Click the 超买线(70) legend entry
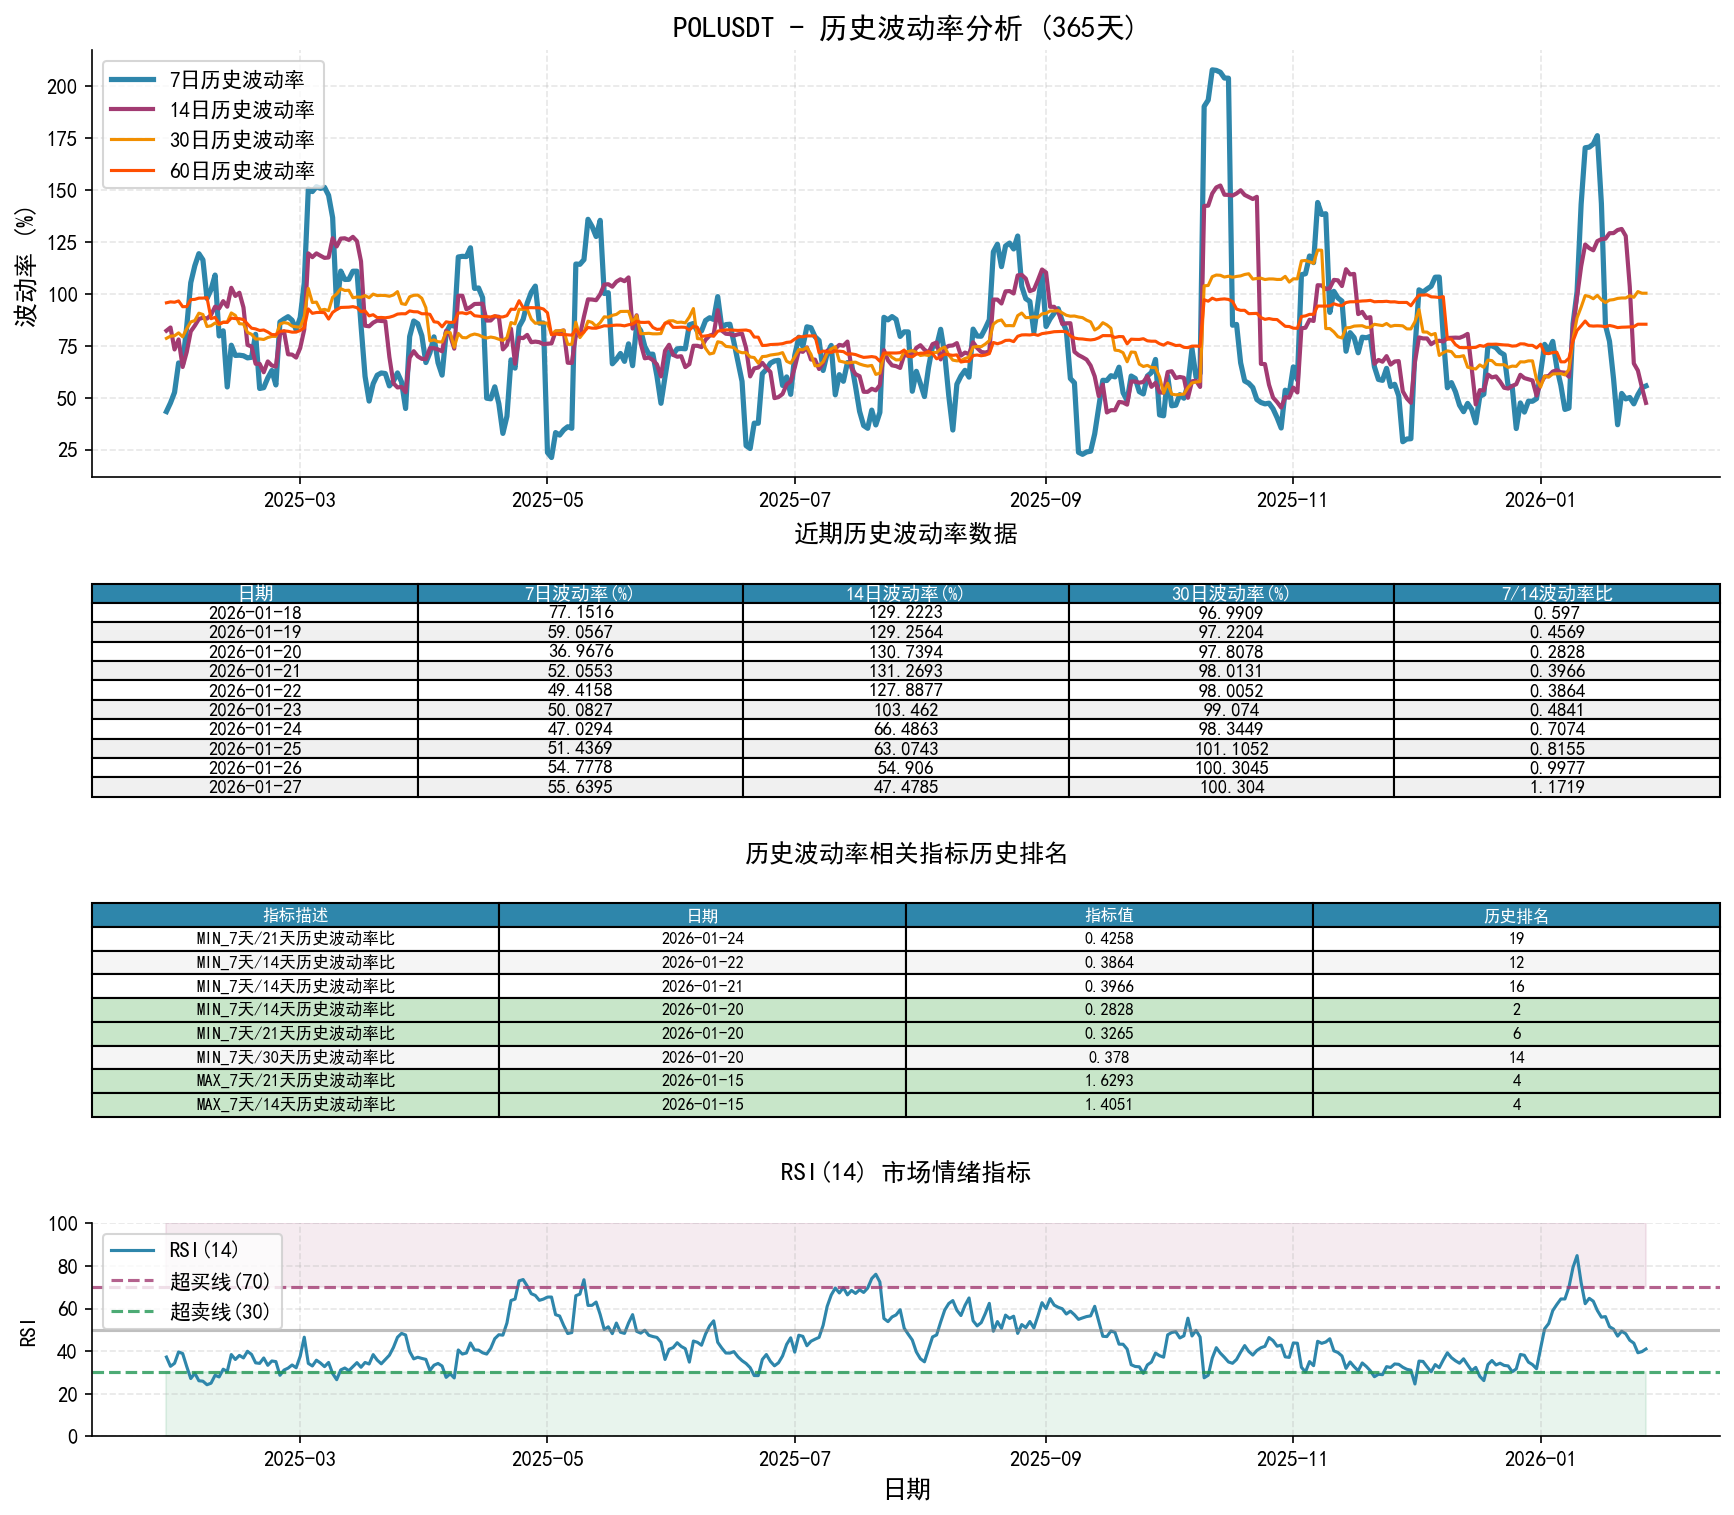 point(220,1281)
